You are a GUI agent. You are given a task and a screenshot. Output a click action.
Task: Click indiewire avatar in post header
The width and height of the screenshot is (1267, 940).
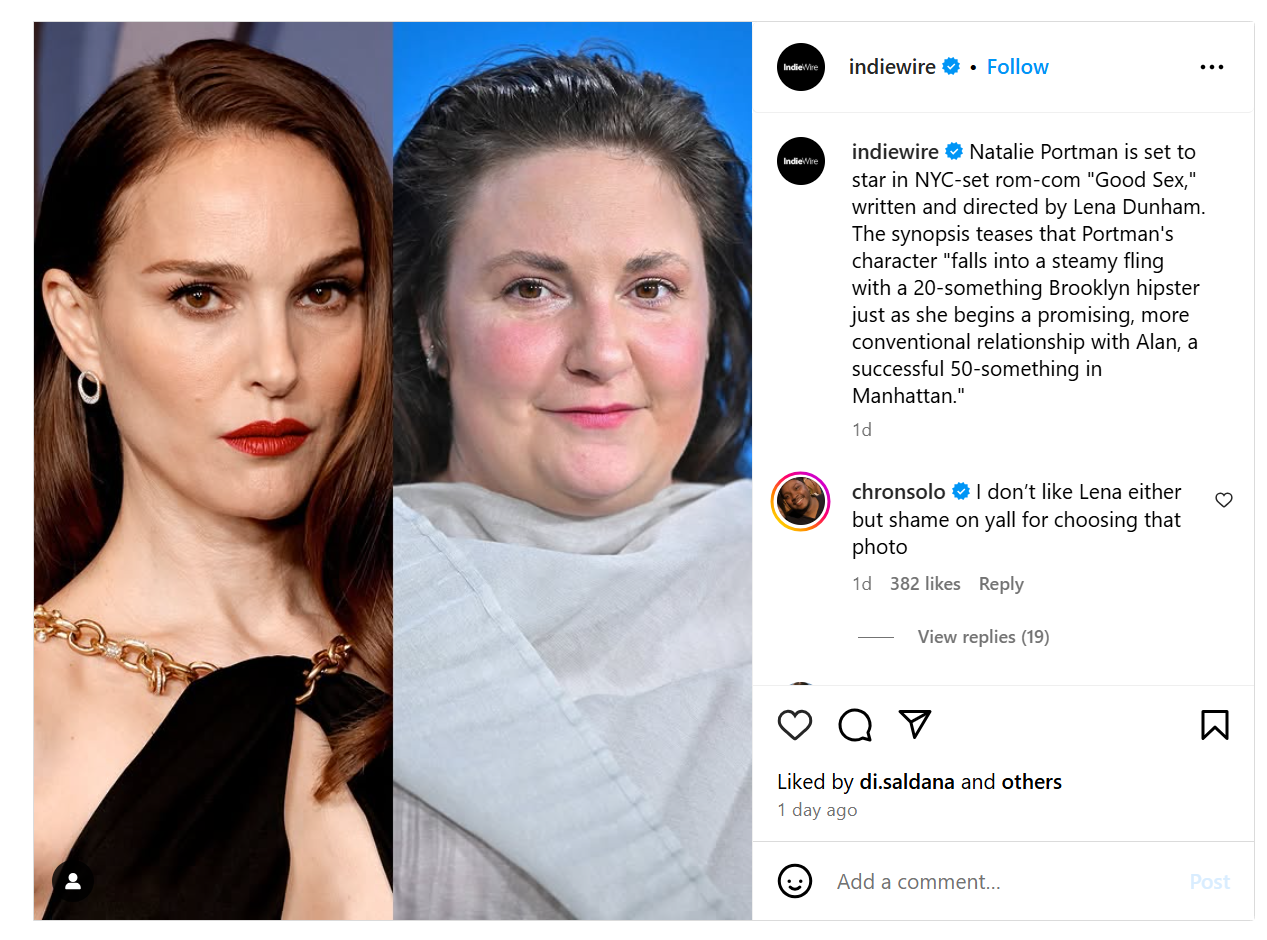point(801,67)
